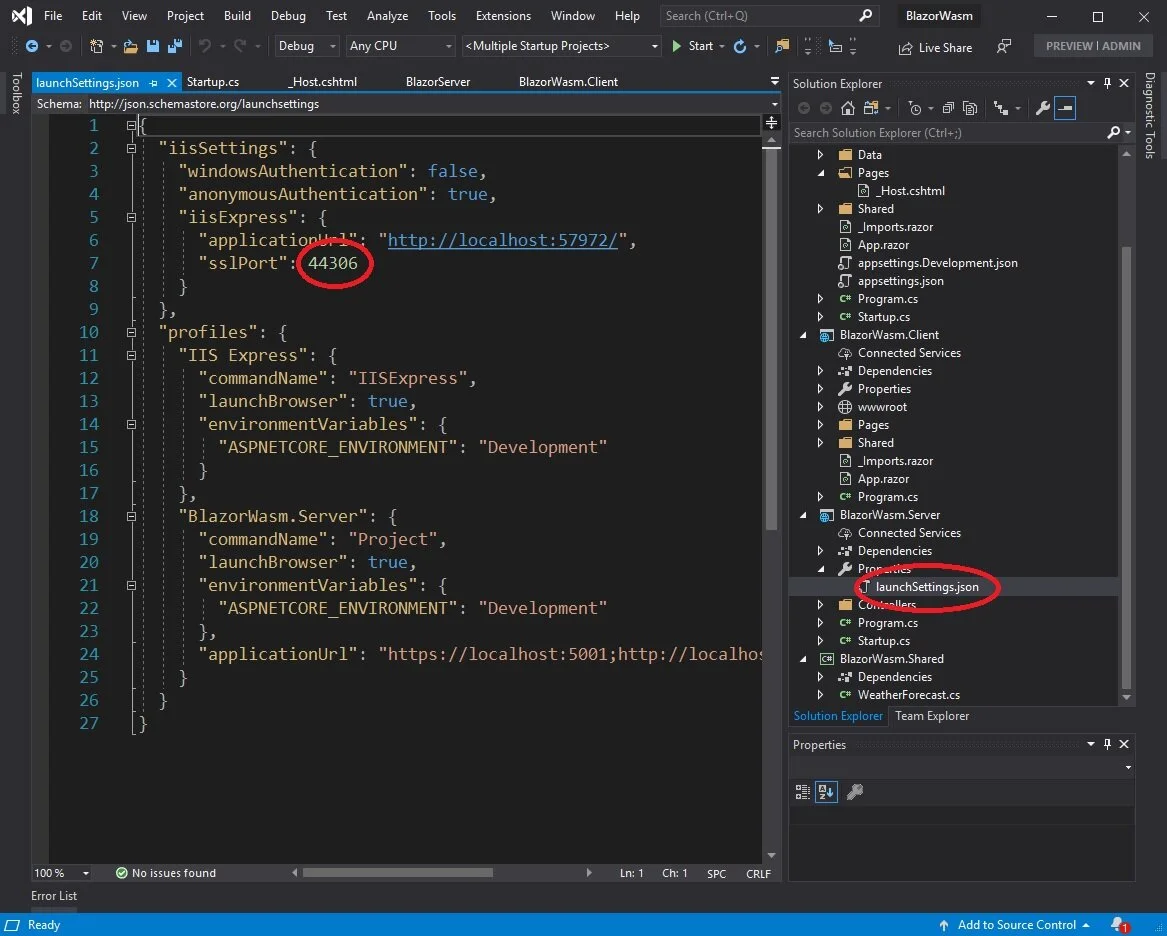
Task: Open the Extensions menu
Action: point(503,16)
